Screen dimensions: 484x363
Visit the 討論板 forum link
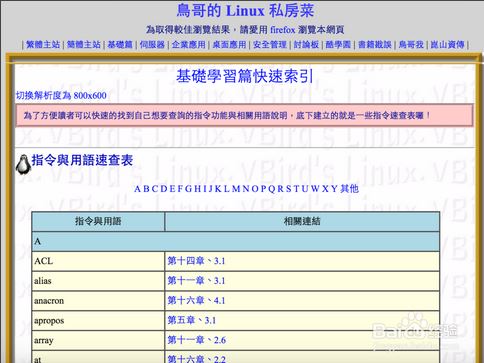click(x=306, y=44)
